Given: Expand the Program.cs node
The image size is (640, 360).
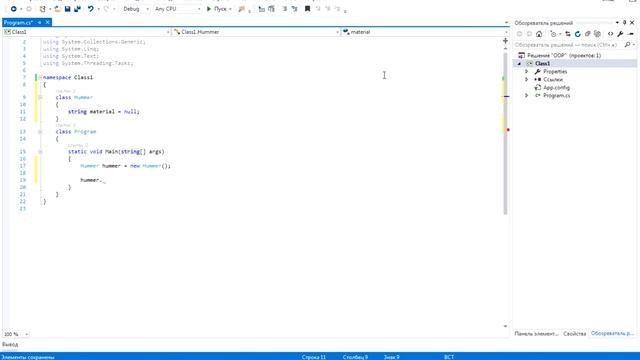Looking at the screenshot, I should (x=527, y=96).
